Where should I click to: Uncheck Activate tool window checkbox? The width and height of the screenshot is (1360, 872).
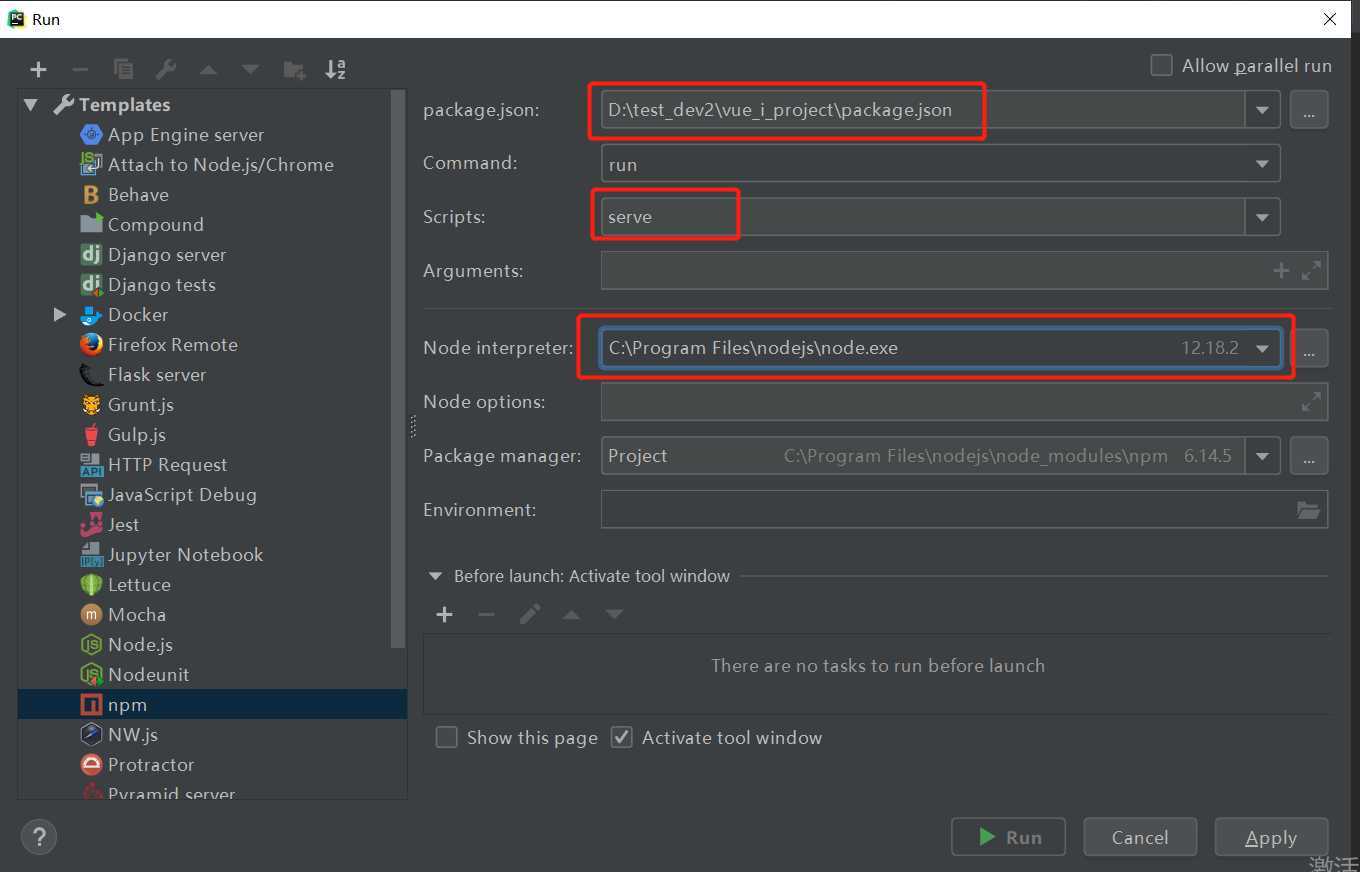coord(622,738)
